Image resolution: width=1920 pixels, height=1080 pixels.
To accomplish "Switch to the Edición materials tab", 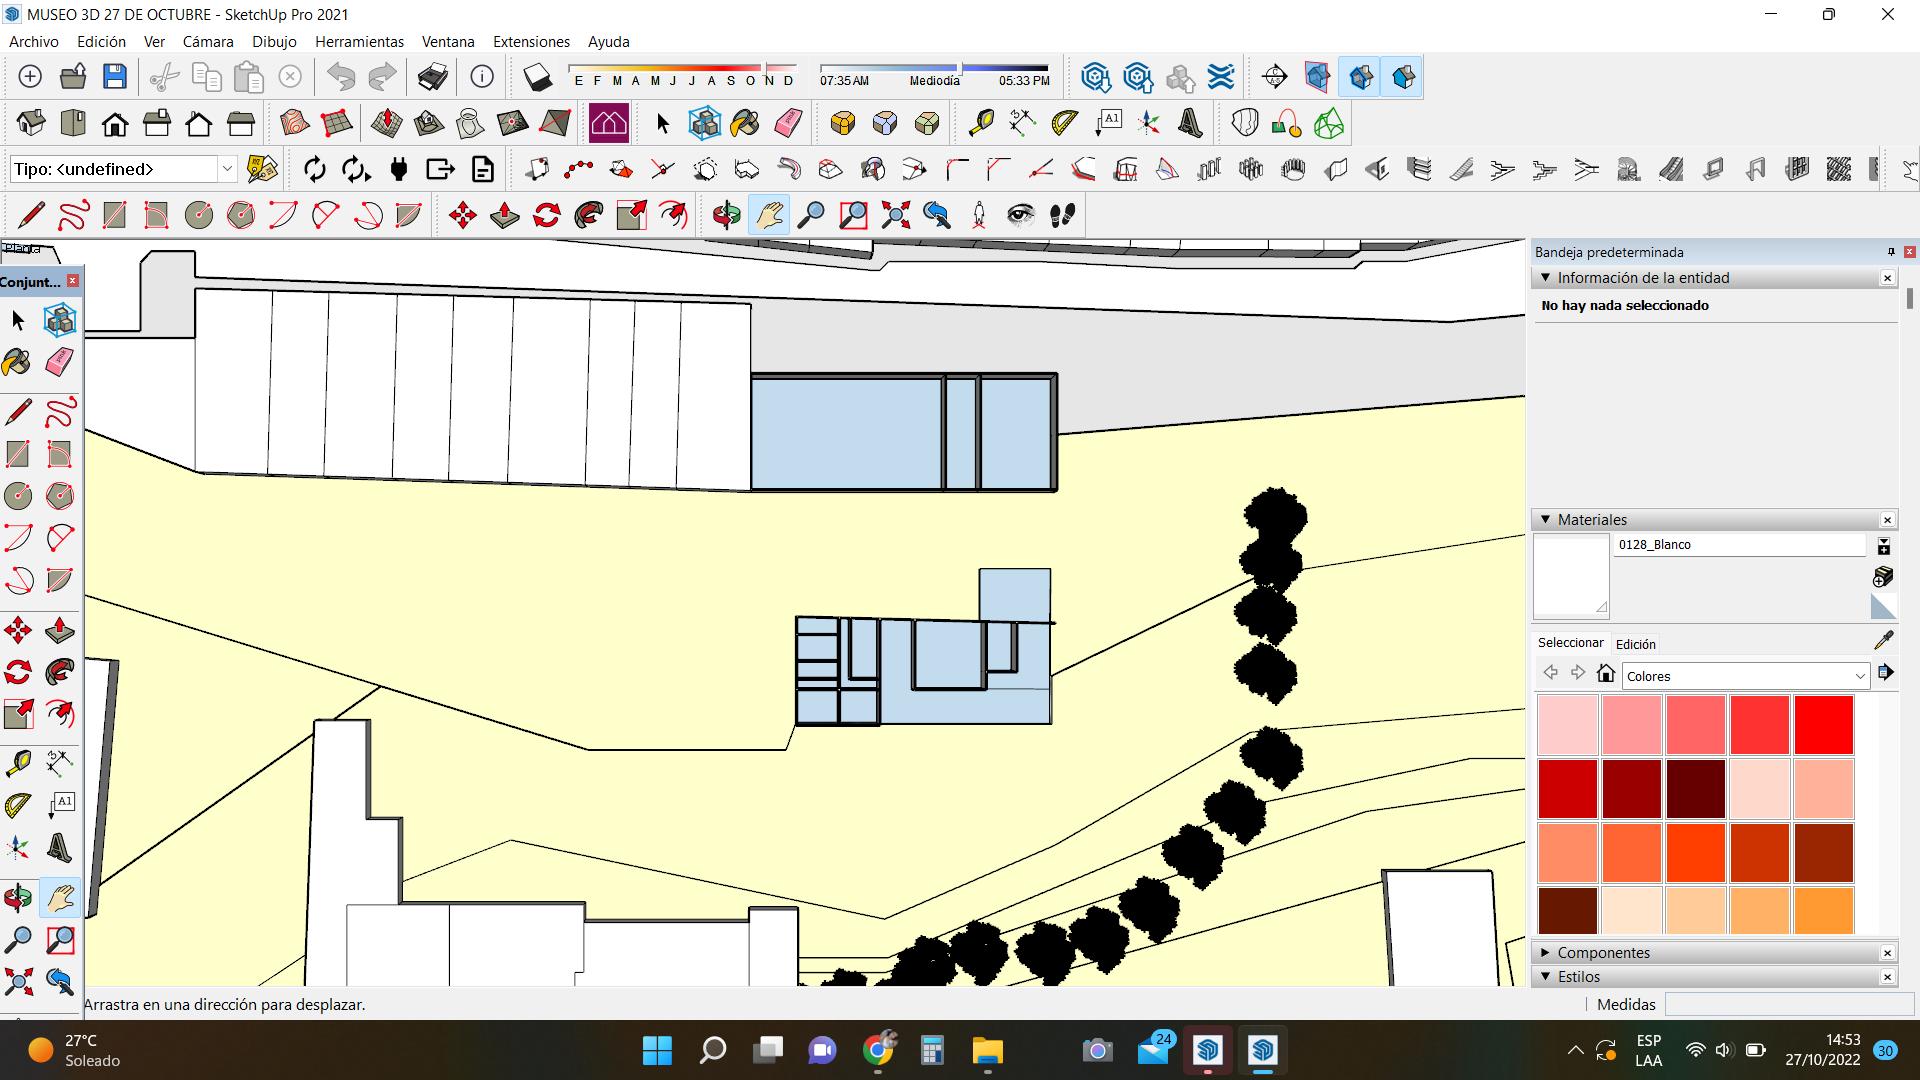I will (1635, 644).
